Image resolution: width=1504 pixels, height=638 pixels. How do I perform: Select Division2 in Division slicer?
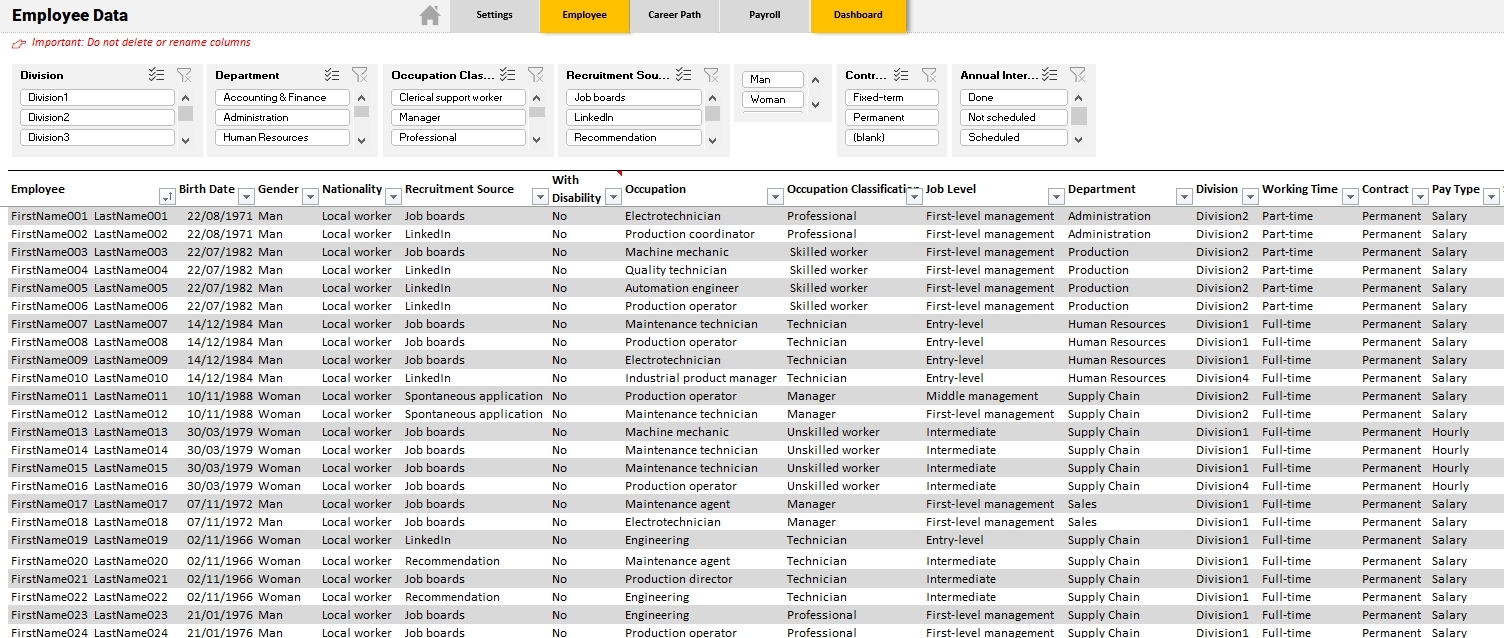[97, 117]
